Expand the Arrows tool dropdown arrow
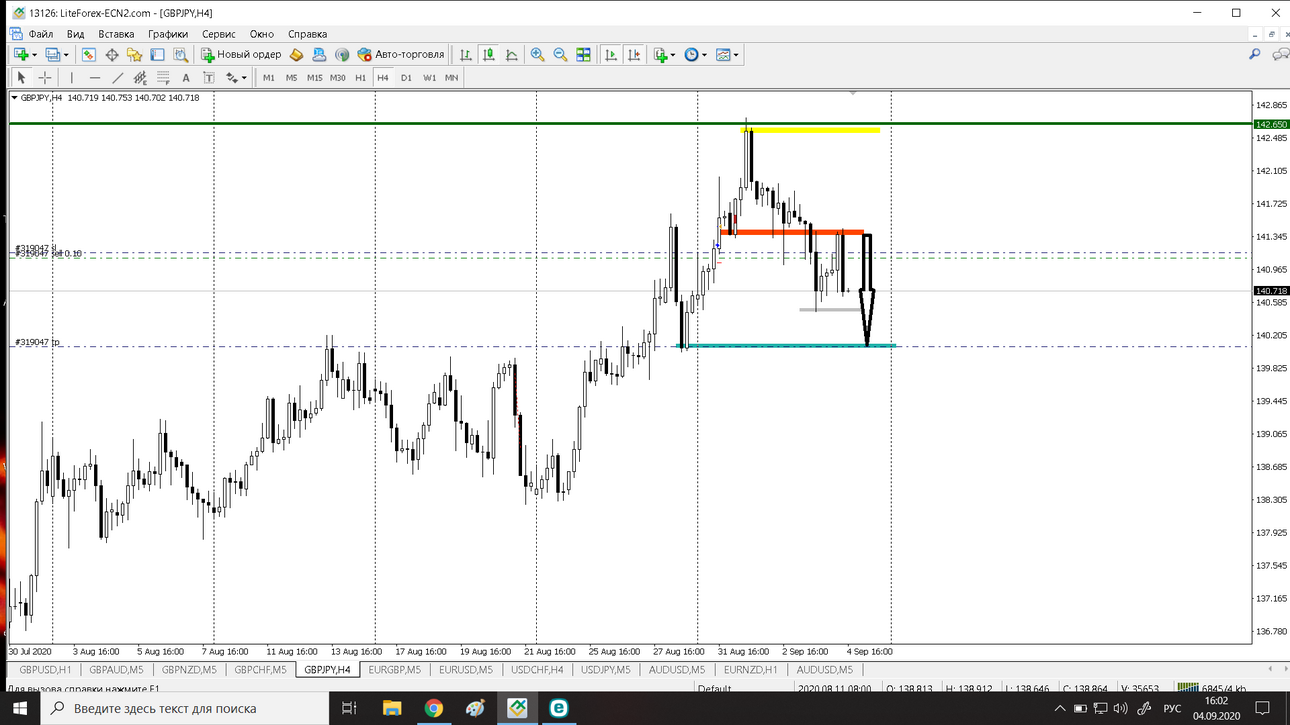The width and height of the screenshot is (1290, 725). (x=245, y=77)
